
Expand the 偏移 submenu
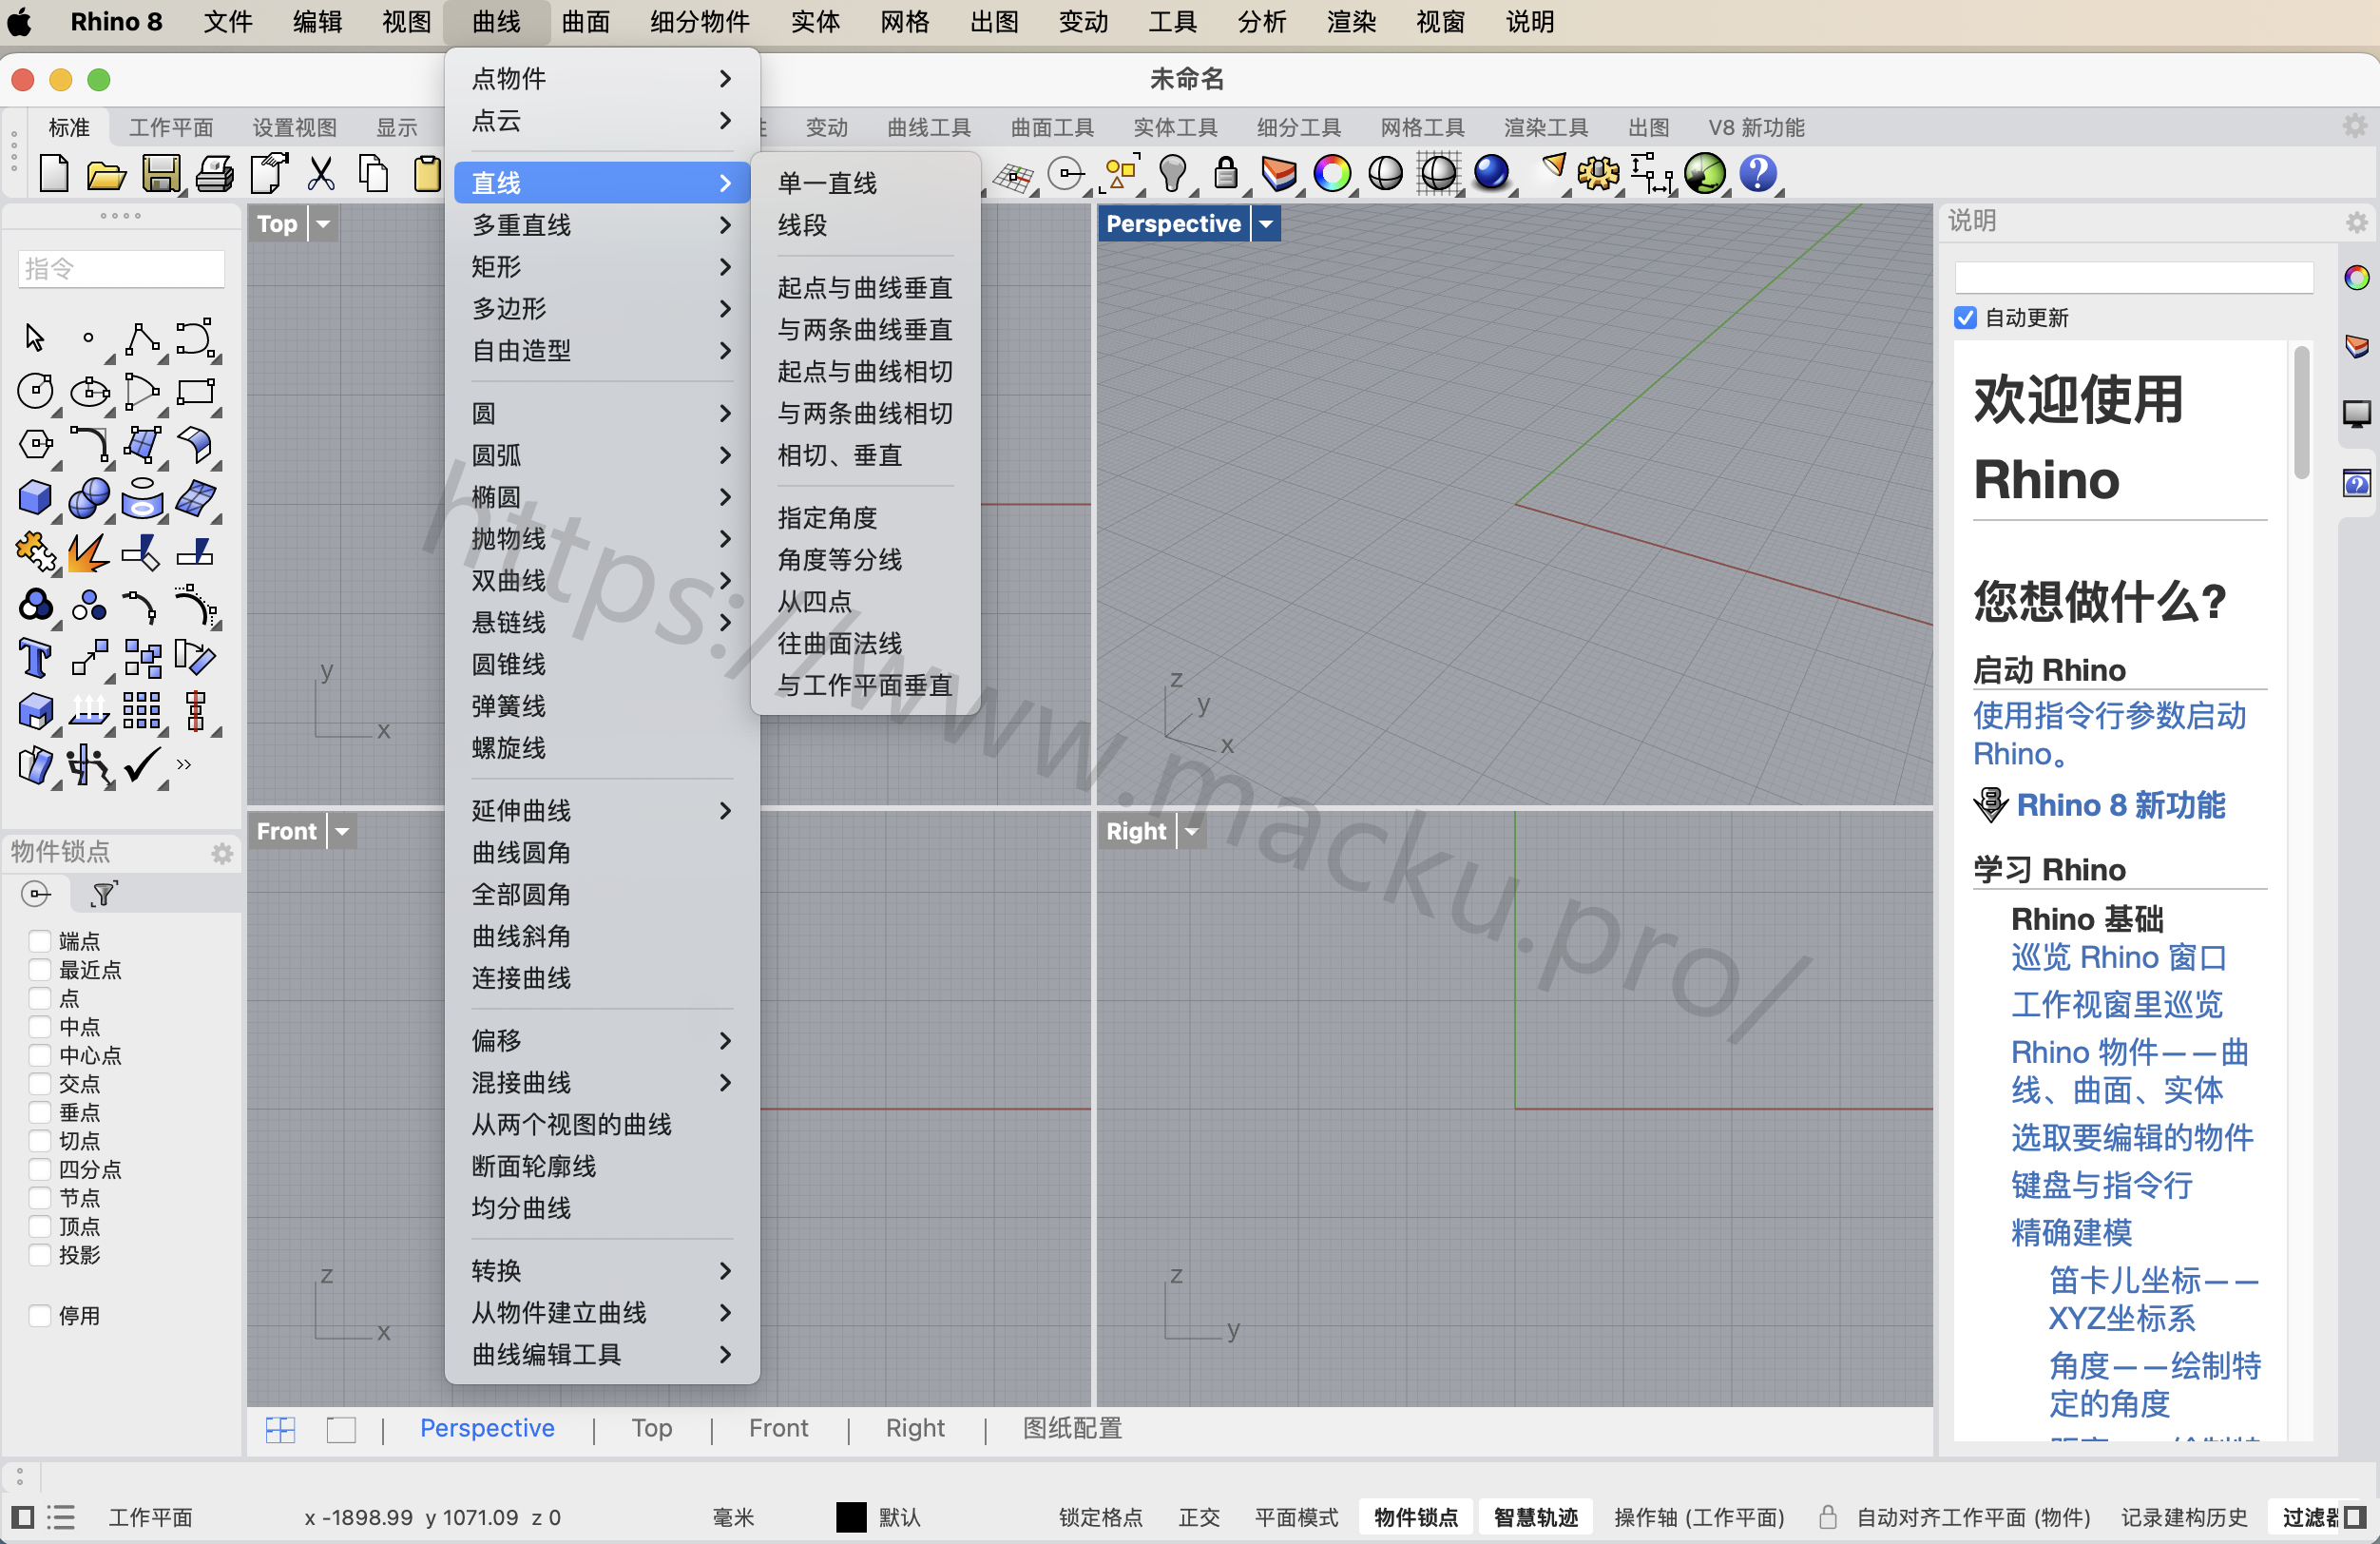tap(602, 1040)
